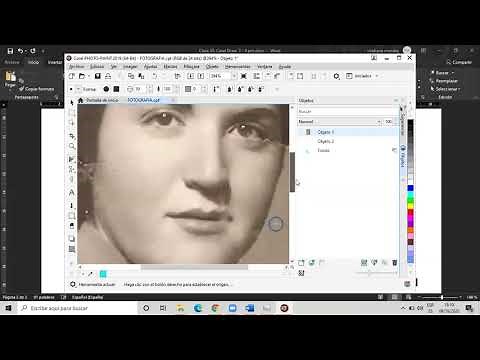Open Word from the Windows taskbar
480x360 pixels.
(x=250, y=308)
